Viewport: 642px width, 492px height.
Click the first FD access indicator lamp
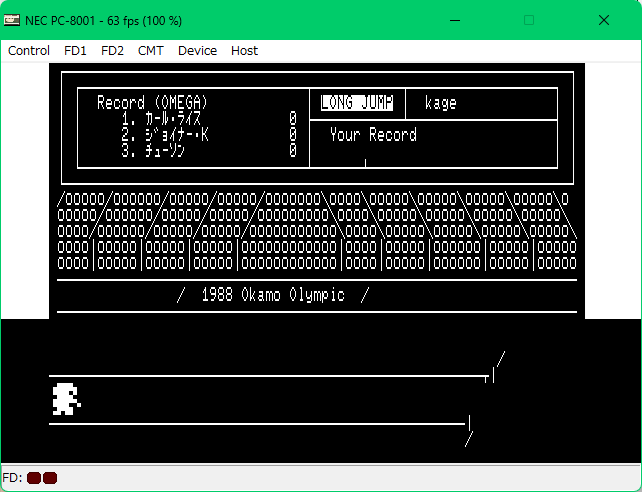[34, 478]
